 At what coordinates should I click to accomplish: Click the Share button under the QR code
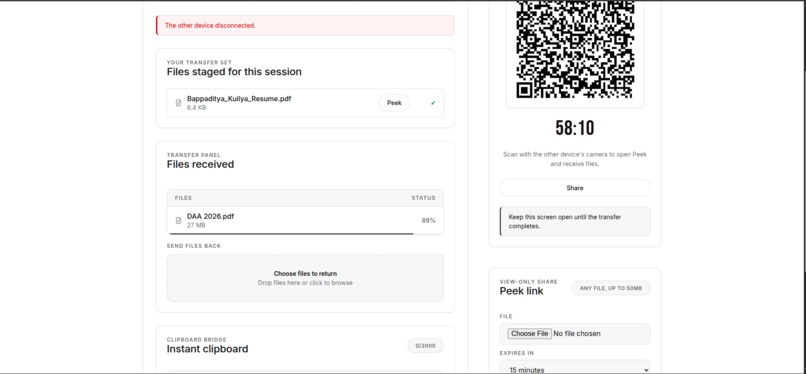click(x=575, y=188)
